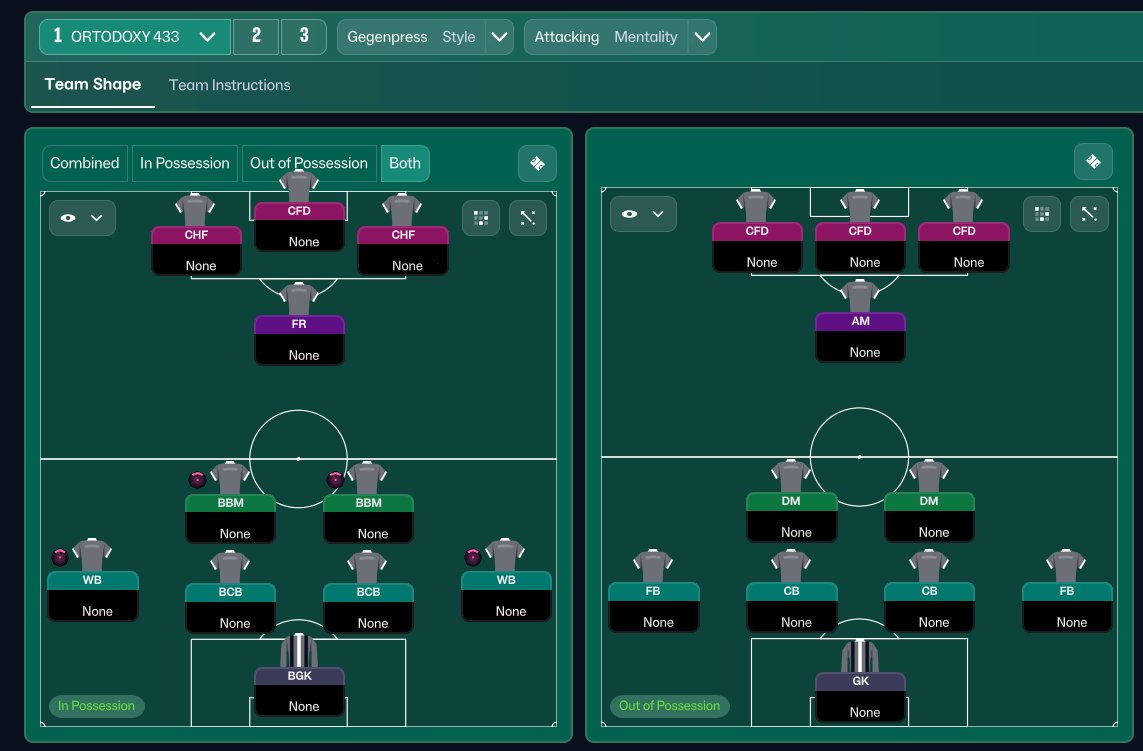Click the pink badge beside left BBM
1143x751 pixels.
(x=198, y=480)
